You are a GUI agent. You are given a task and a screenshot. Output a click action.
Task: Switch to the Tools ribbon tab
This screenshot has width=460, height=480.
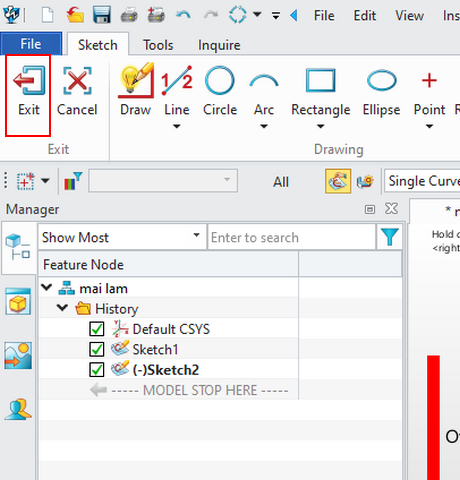tap(158, 45)
